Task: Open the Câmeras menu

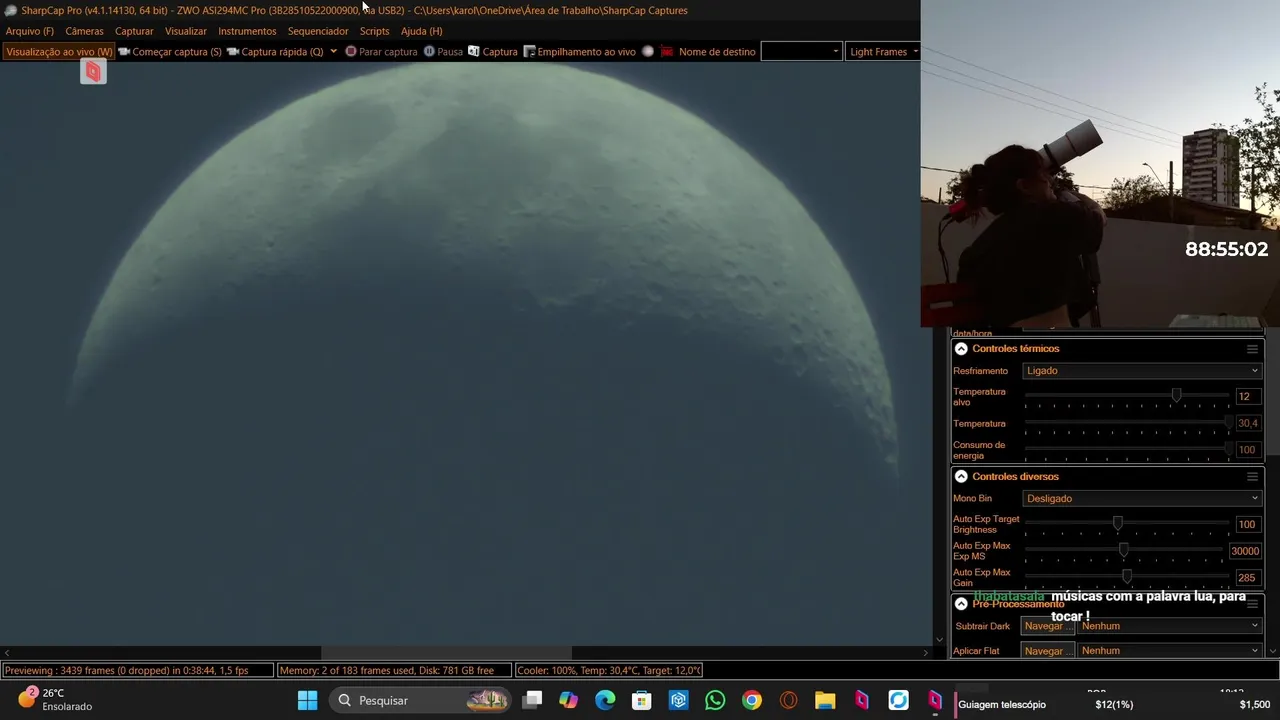Action: coord(84,31)
